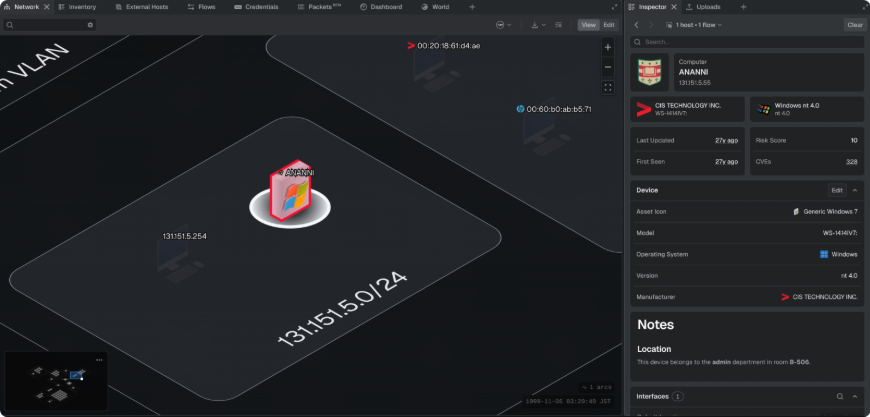Click the First Seen 27y ago value

(726, 161)
